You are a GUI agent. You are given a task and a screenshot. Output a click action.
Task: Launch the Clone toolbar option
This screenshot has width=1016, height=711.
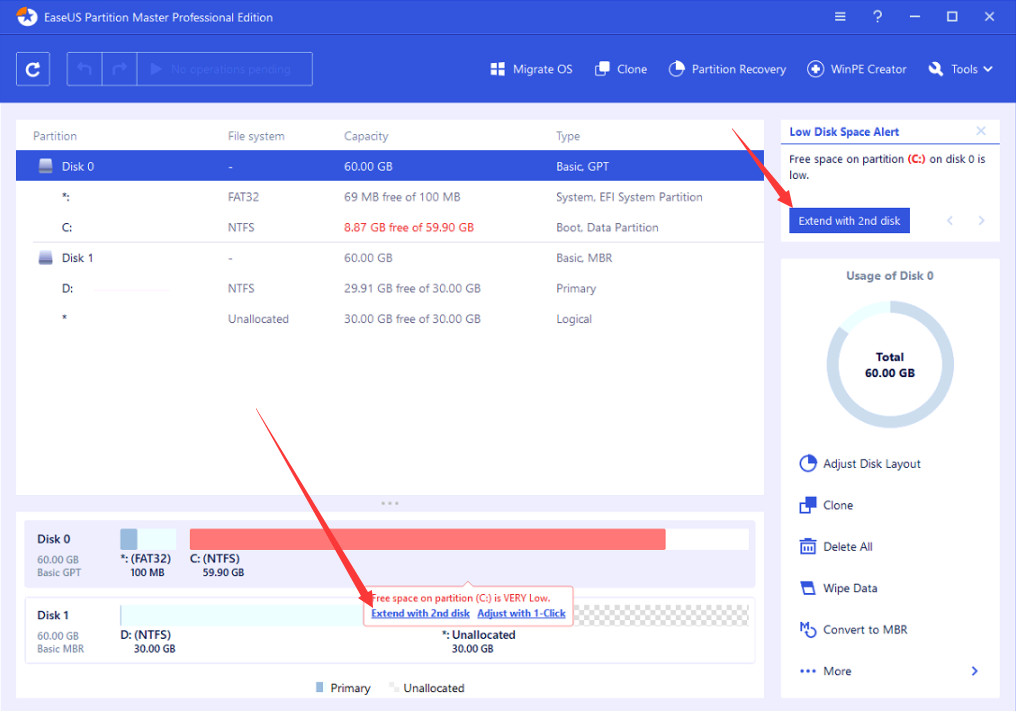click(x=621, y=69)
